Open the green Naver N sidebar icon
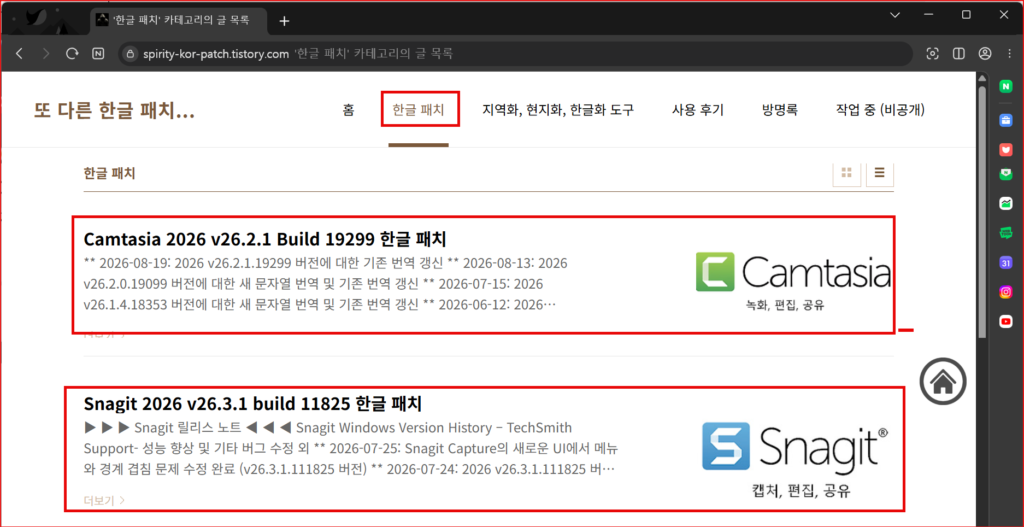The image size is (1024, 527). pyautogui.click(x=1006, y=88)
